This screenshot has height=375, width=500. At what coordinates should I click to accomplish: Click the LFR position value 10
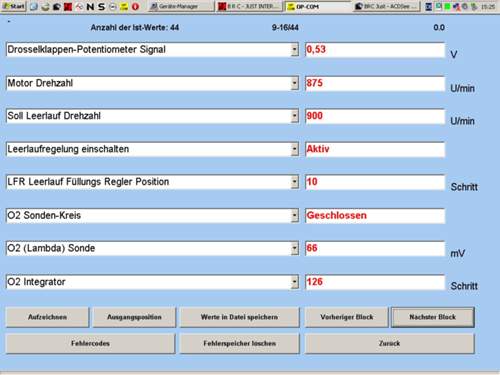coord(375,182)
